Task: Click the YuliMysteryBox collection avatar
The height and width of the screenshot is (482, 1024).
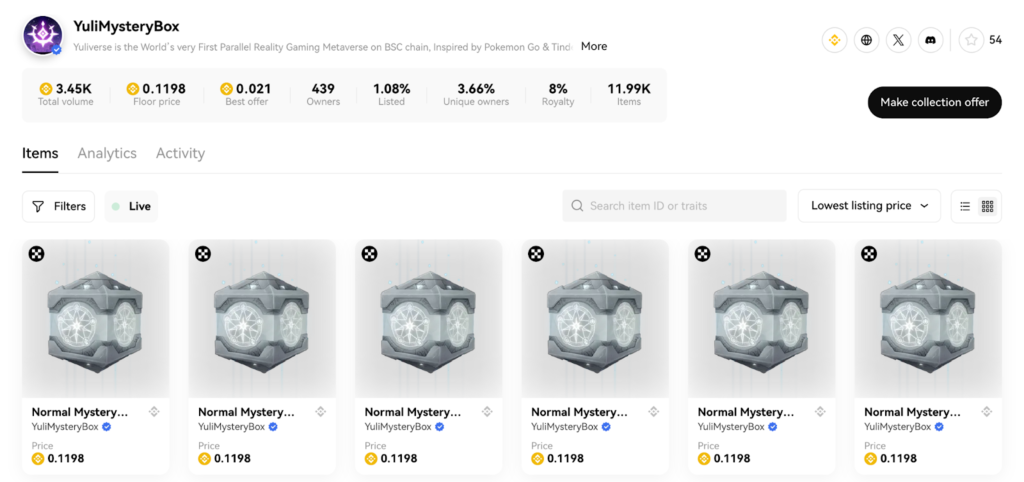Action: tap(43, 35)
